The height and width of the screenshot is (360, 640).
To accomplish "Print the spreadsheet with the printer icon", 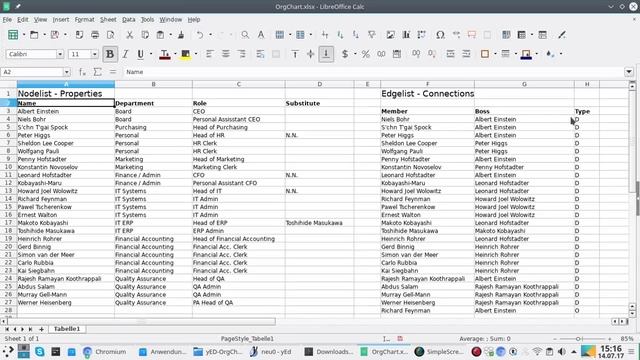I will (x=95, y=35).
